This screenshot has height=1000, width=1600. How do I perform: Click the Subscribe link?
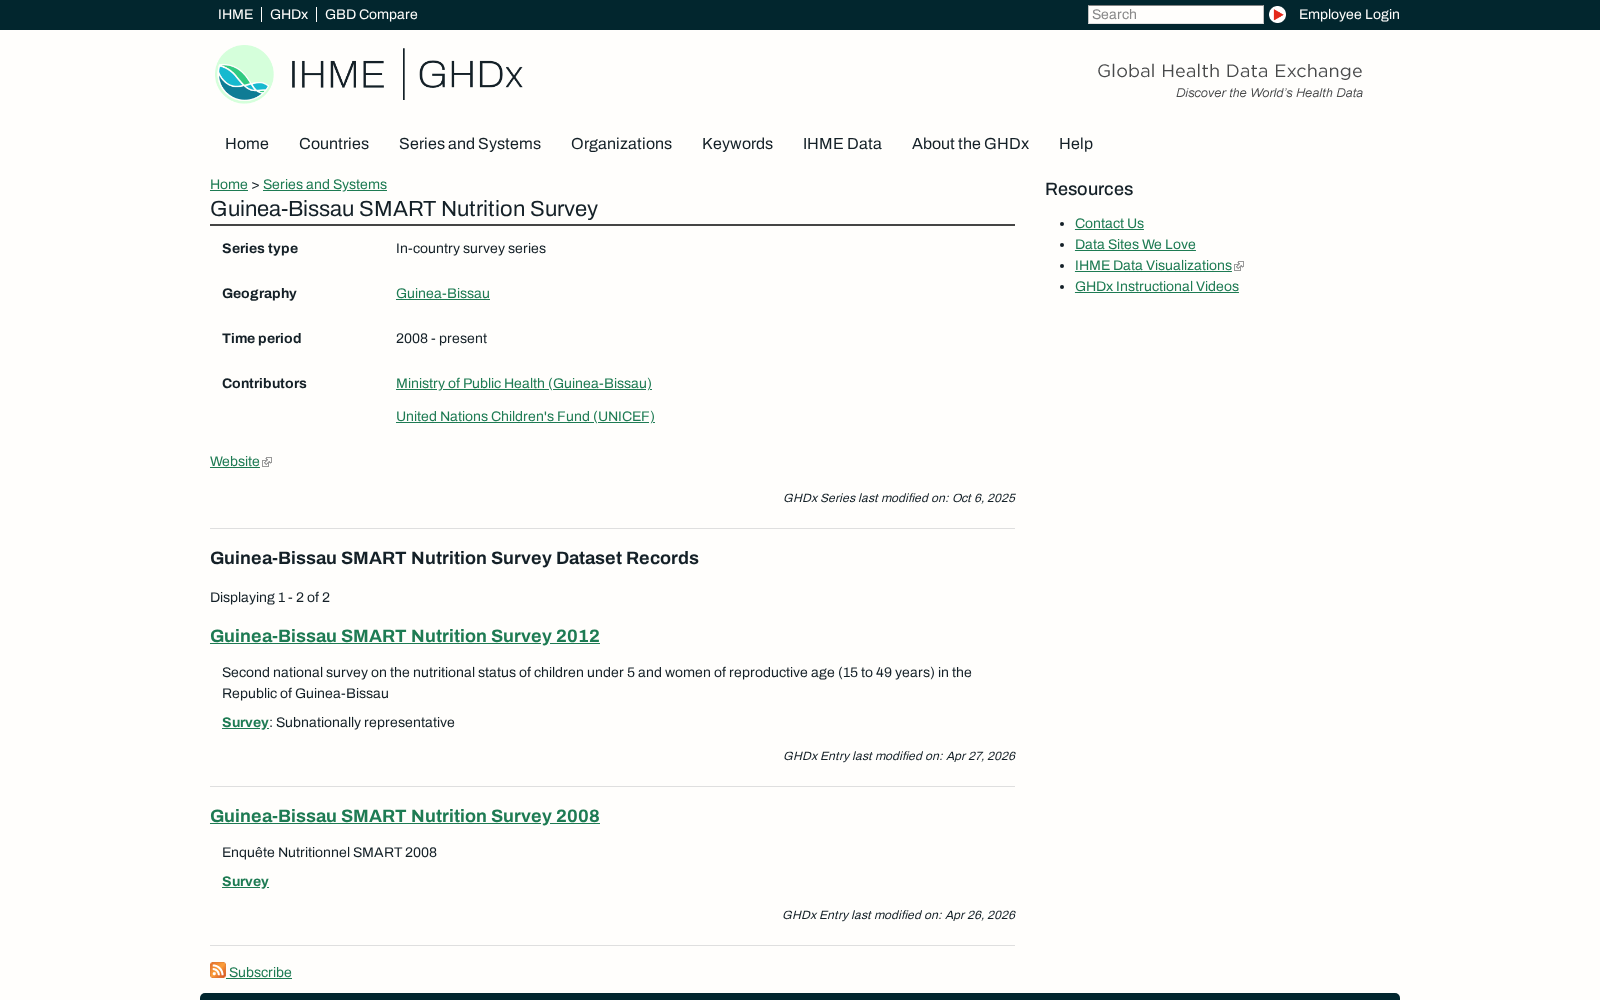[260, 972]
